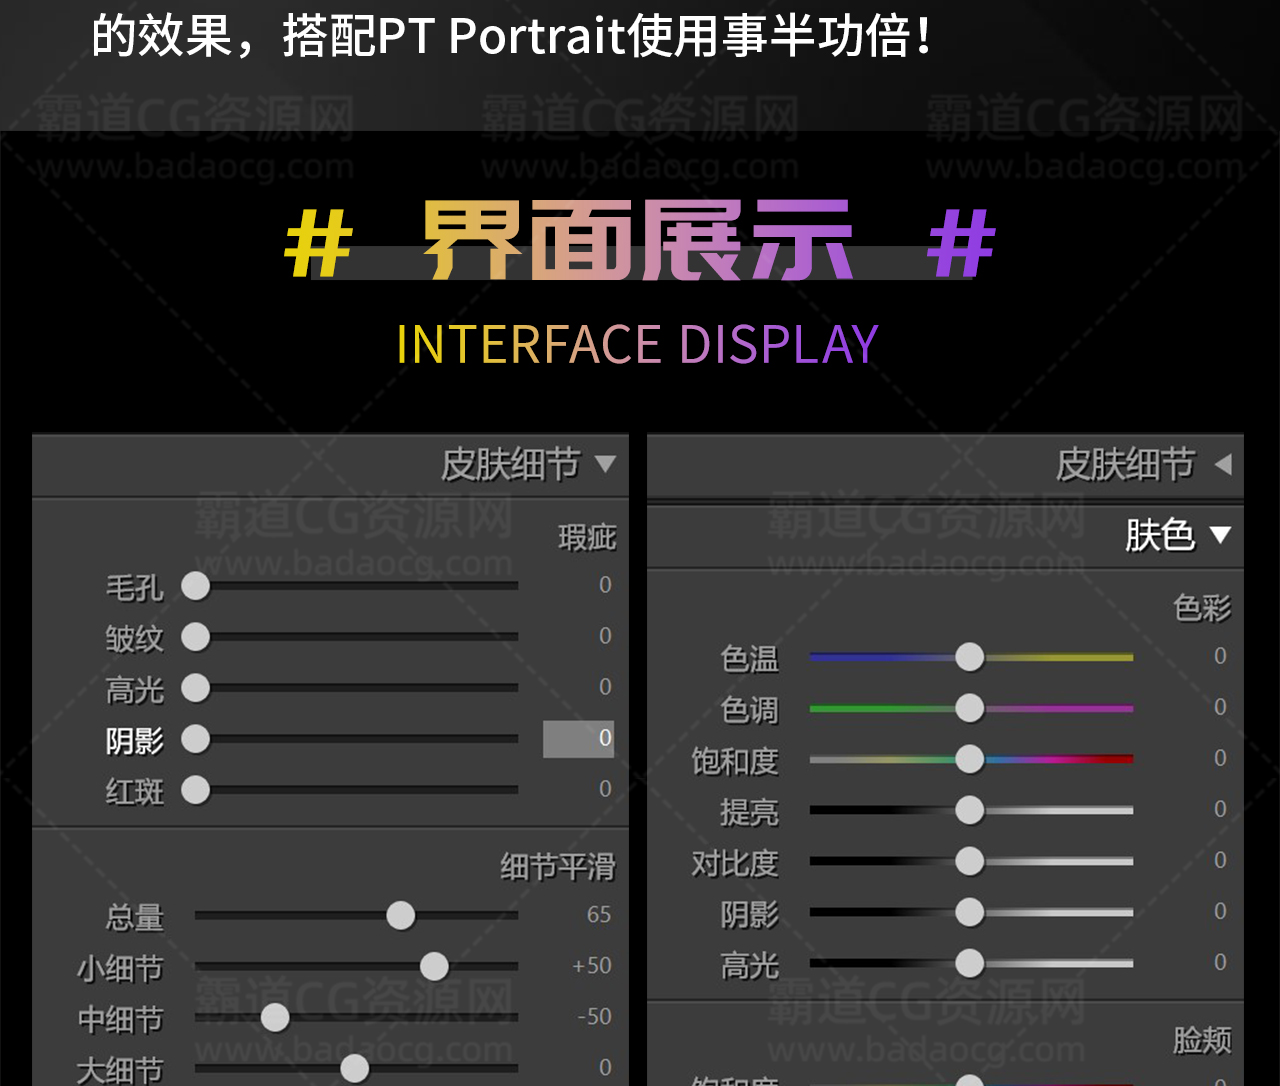Click the 饱和度 slider handle under 色彩
Image resolution: width=1280 pixels, height=1086 pixels.
pyautogui.click(x=969, y=759)
